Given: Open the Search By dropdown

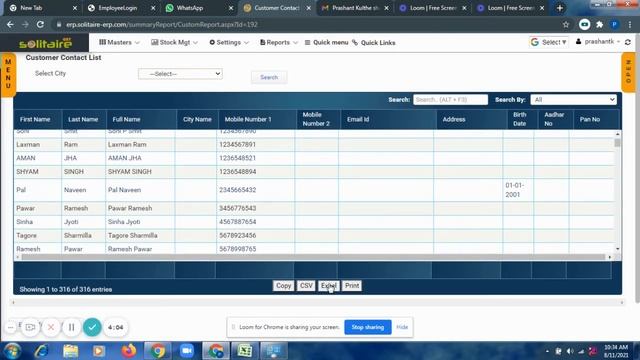Looking at the screenshot, I should [573, 100].
